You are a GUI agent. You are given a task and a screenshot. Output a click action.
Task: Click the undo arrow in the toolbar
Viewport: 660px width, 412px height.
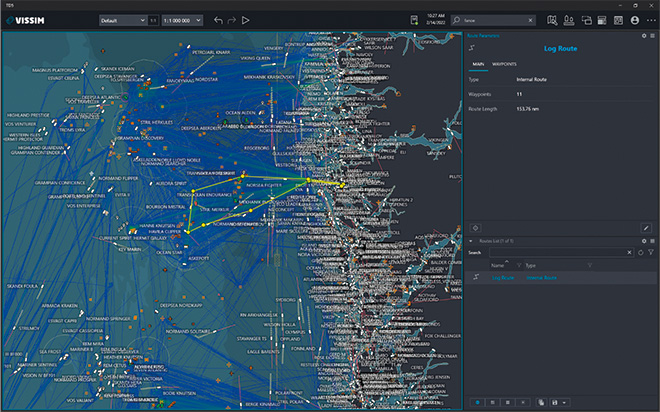coord(218,20)
